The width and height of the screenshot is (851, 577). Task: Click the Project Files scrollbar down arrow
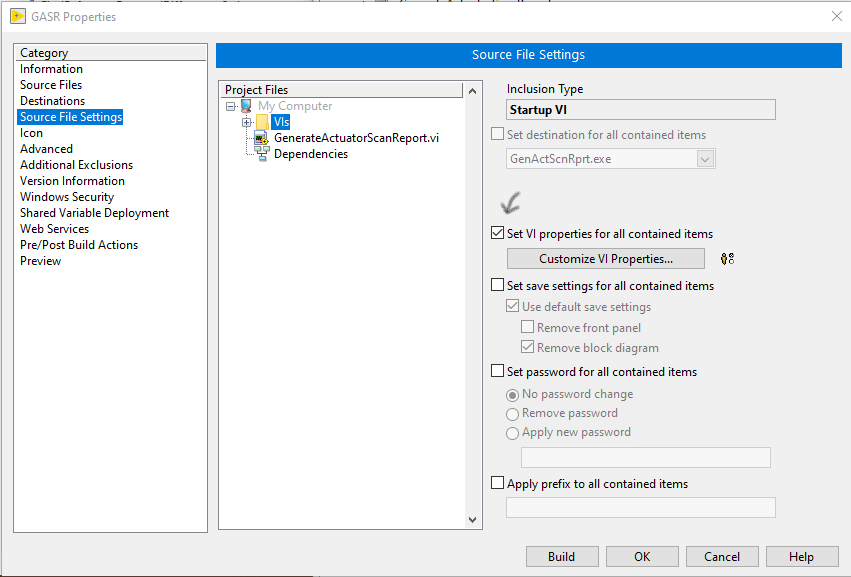(x=471, y=519)
